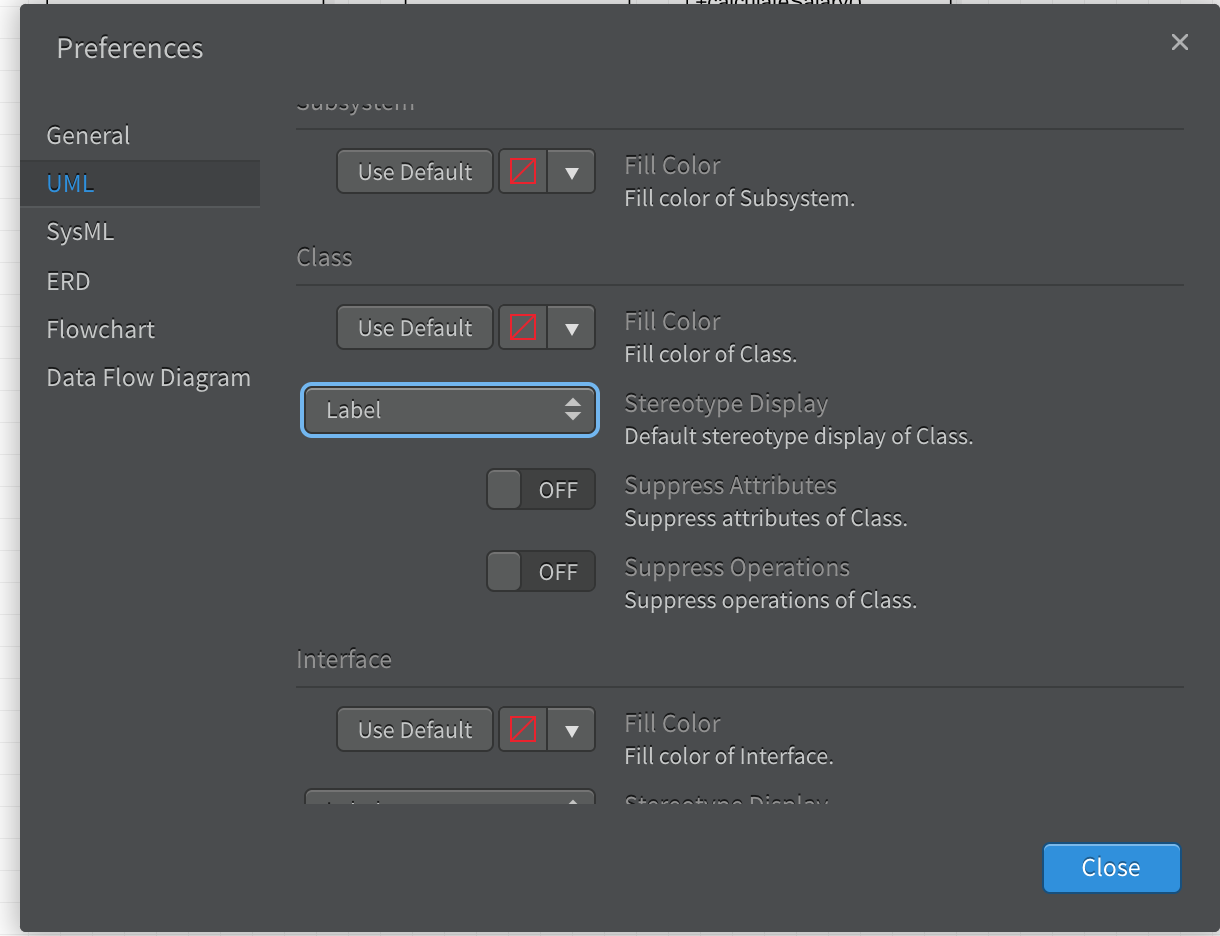Open the ERD preferences section
Screen dimensions: 1220x936
pos(68,281)
